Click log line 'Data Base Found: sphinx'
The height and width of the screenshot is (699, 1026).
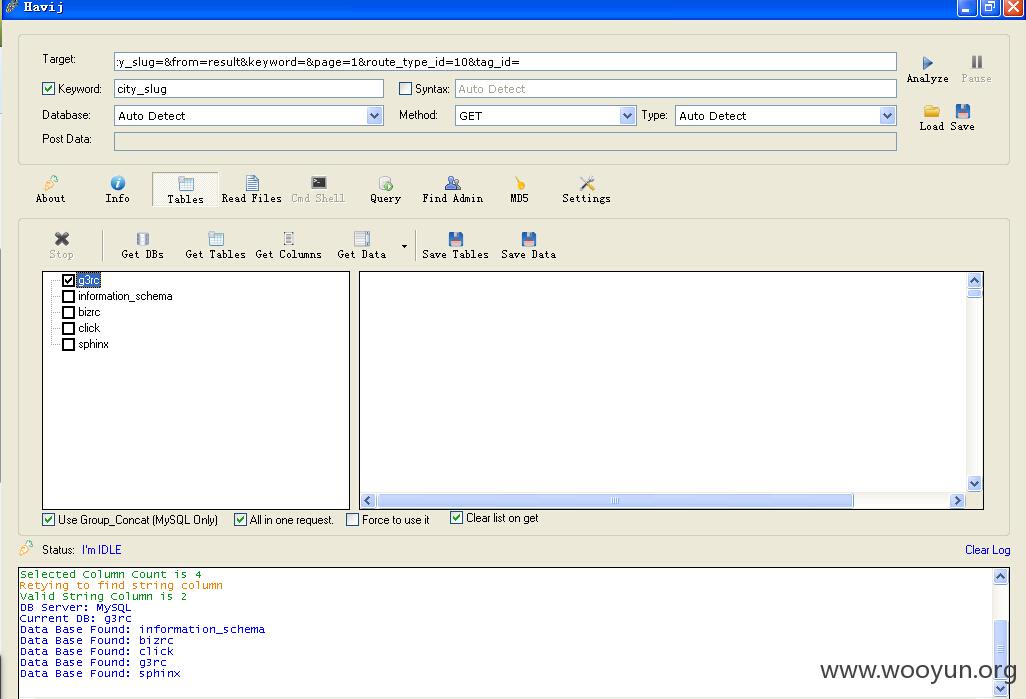[x=100, y=673]
